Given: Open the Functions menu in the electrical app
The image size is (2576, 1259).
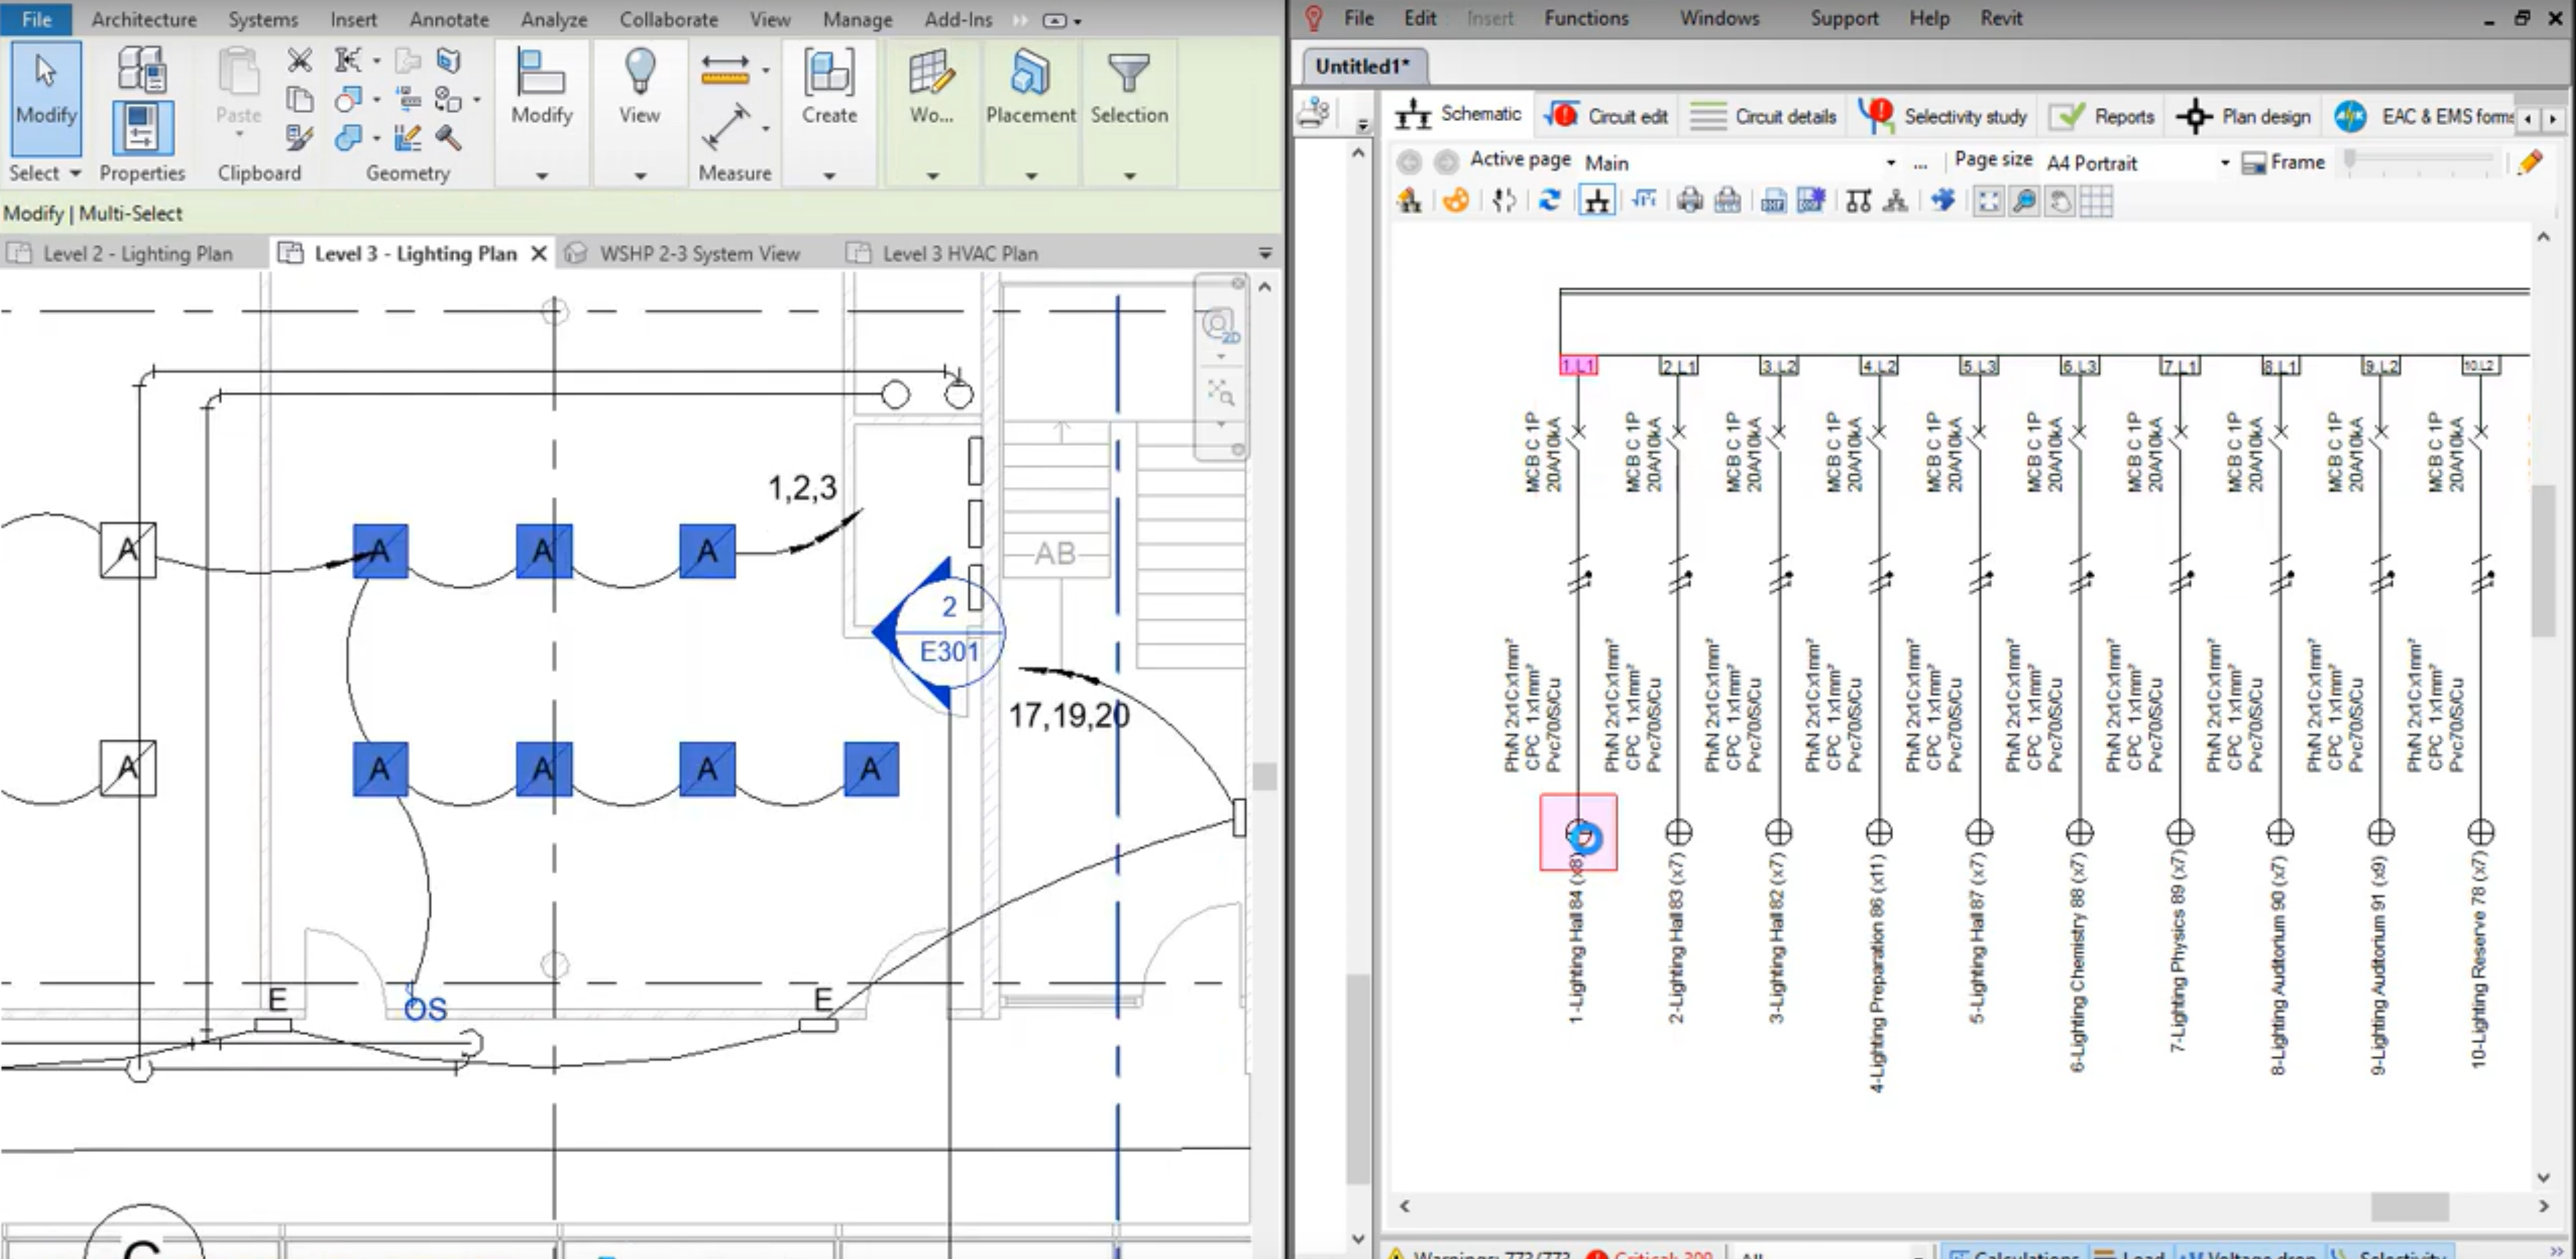Looking at the screenshot, I should click(1586, 18).
